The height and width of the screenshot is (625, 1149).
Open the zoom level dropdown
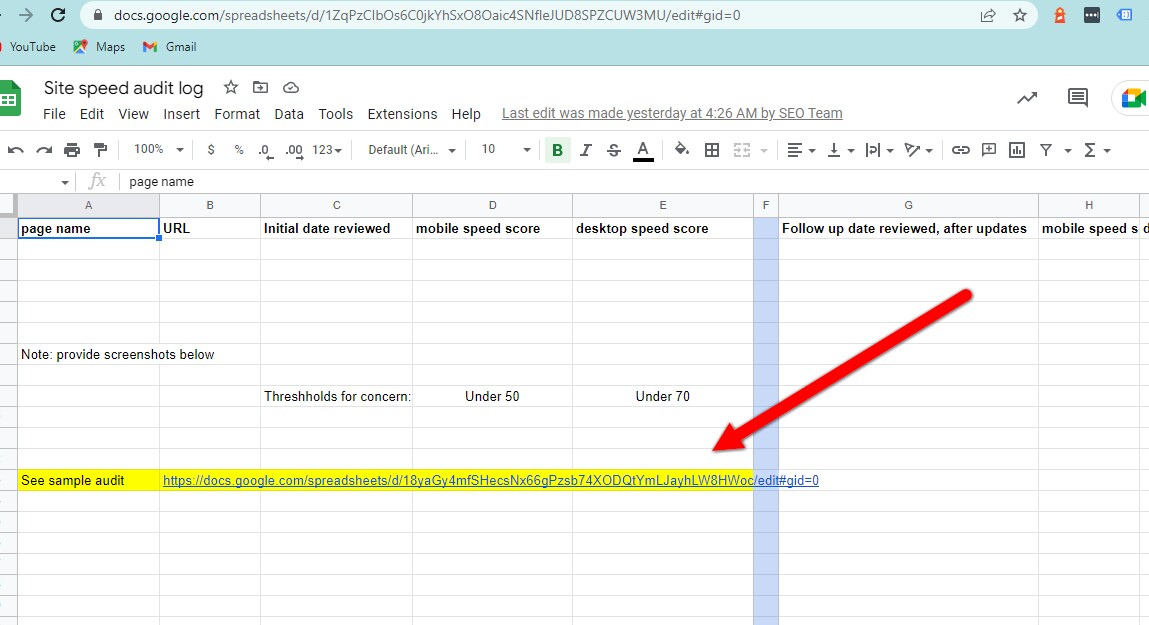point(156,149)
